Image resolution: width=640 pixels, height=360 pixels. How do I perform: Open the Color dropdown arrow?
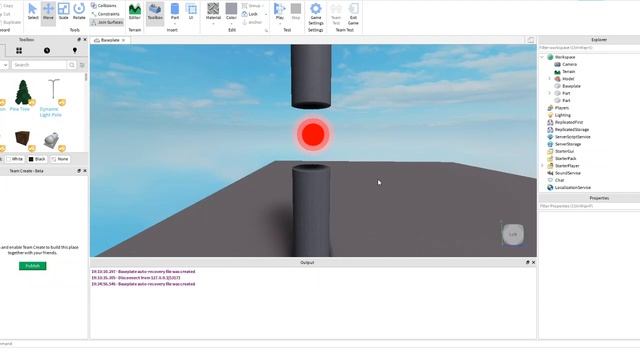click(231, 24)
